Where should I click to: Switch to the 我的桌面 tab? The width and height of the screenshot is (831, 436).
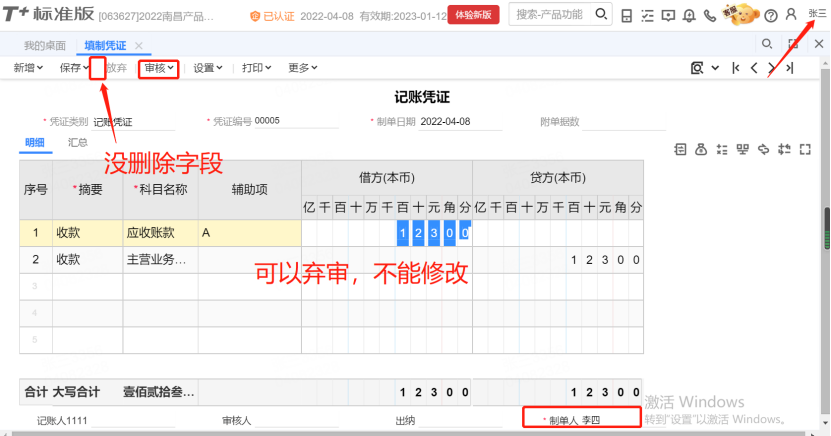[x=45, y=46]
